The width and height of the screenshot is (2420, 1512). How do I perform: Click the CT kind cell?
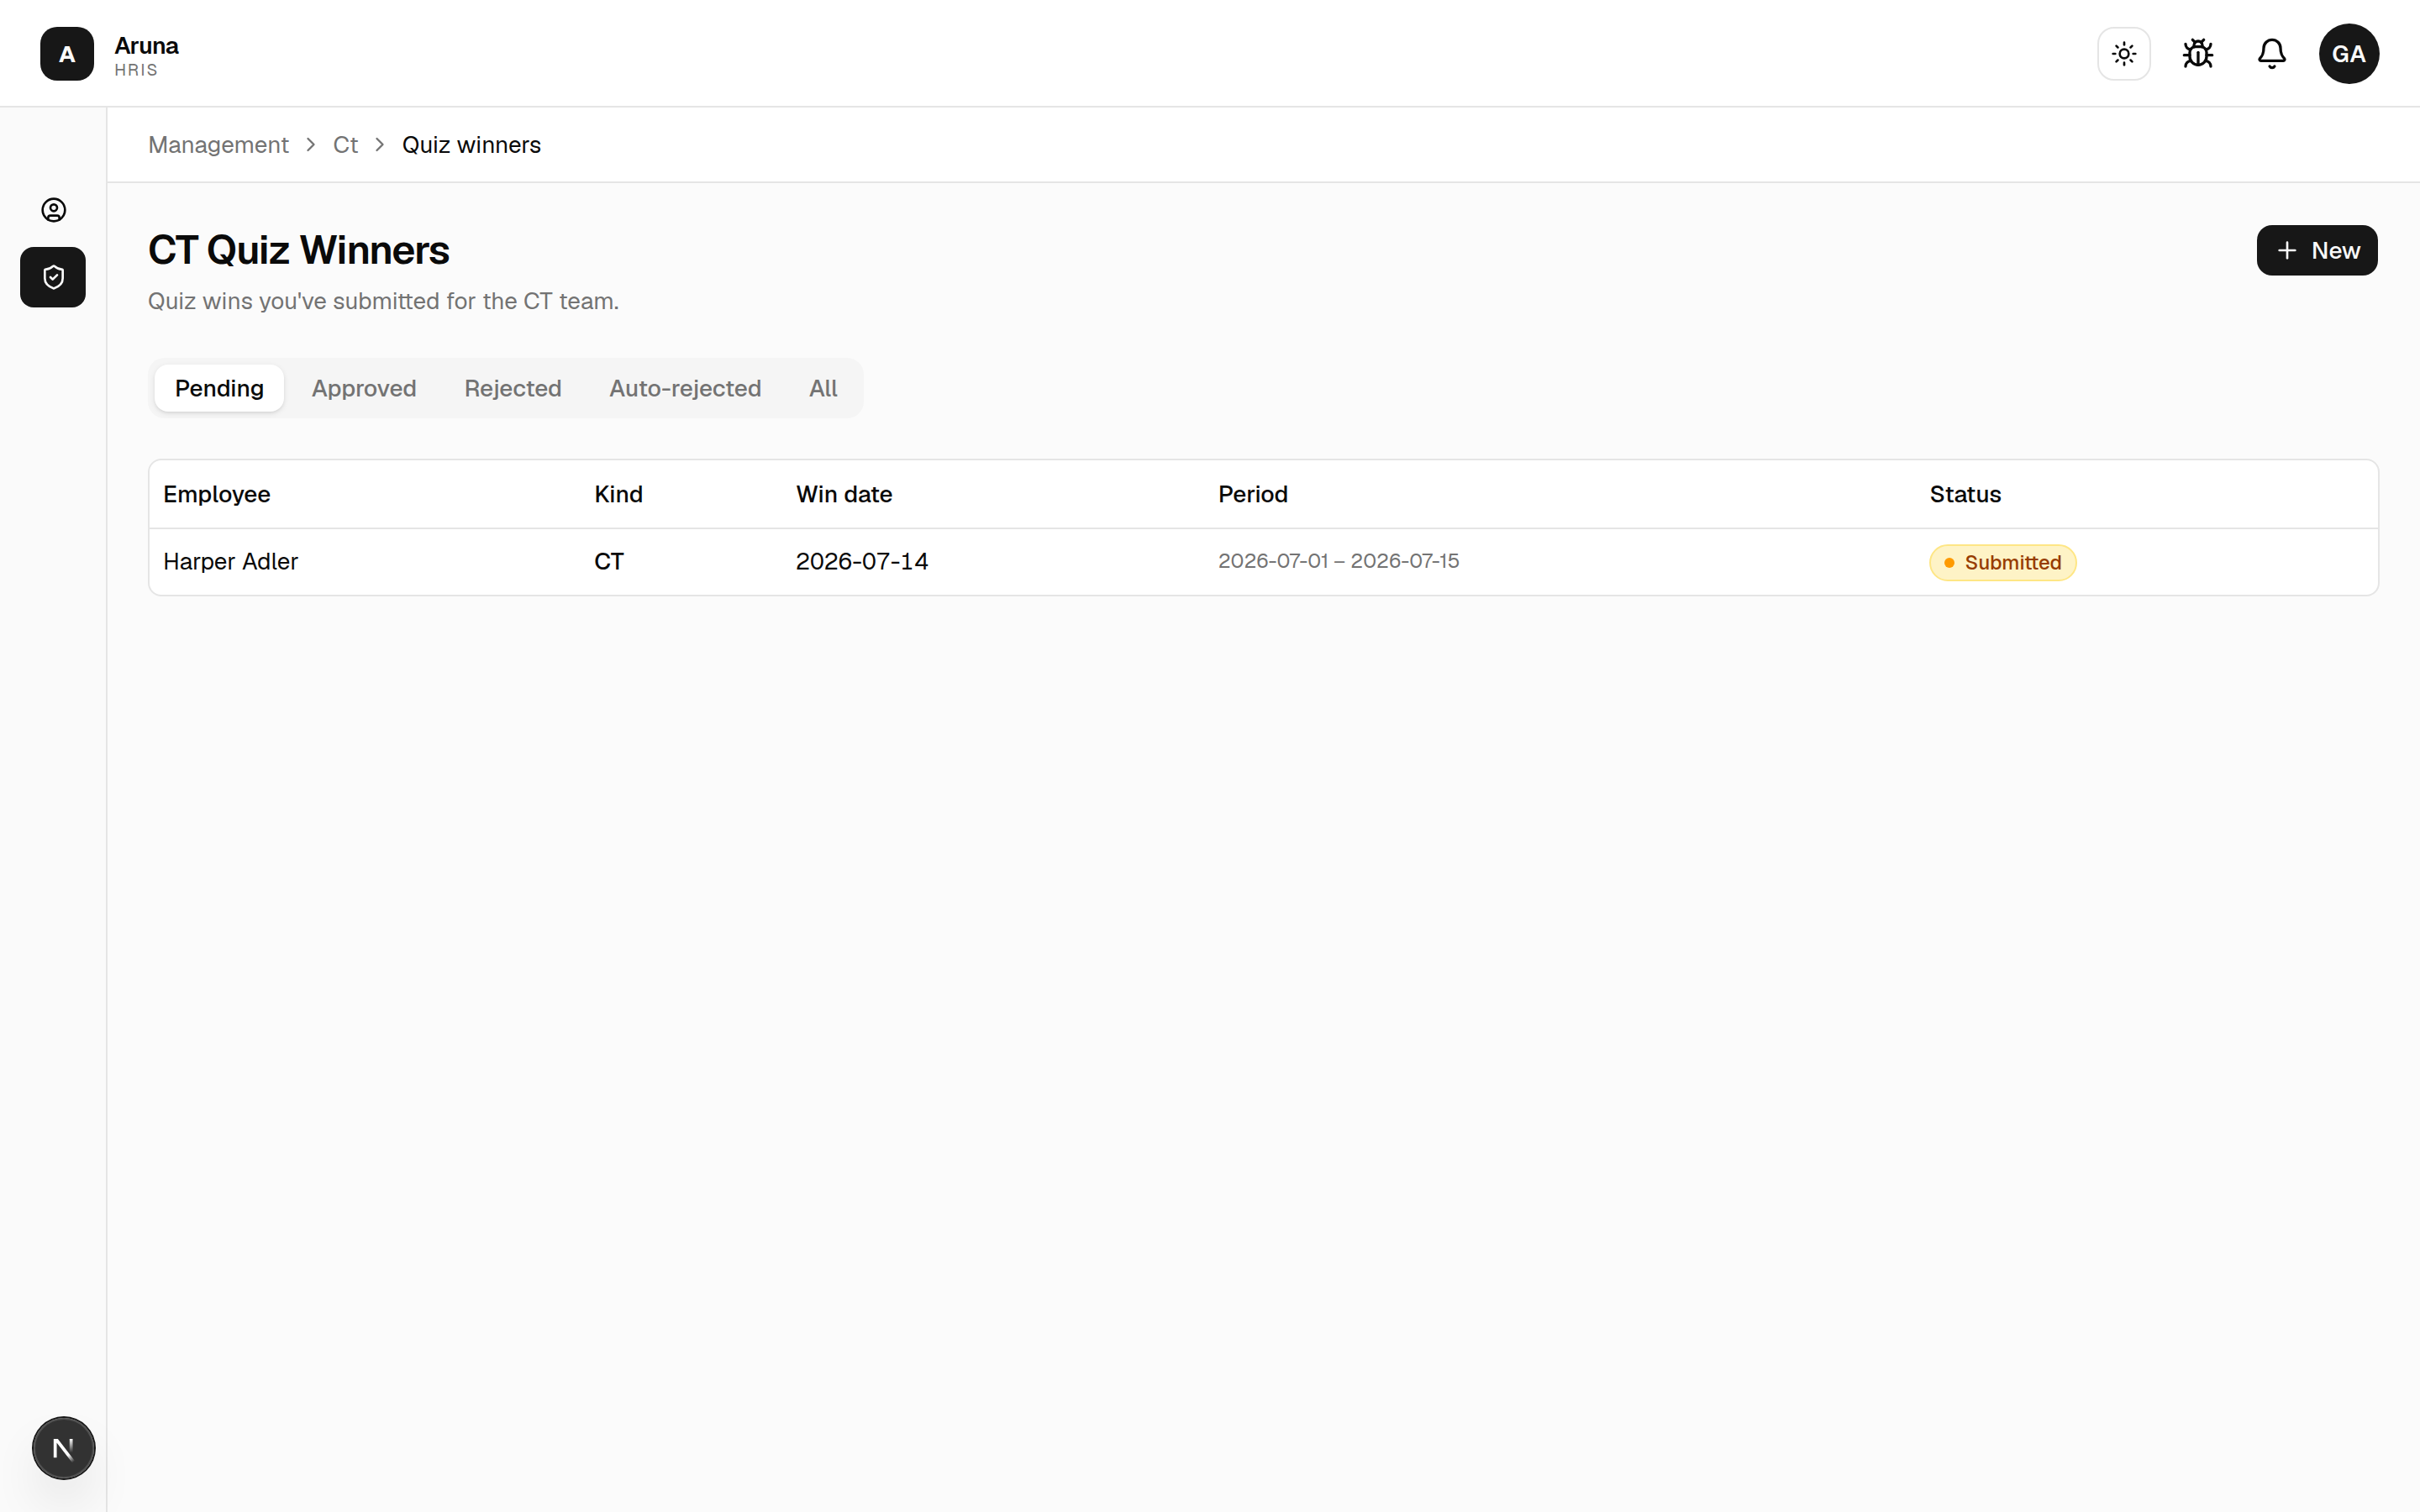[x=609, y=562]
